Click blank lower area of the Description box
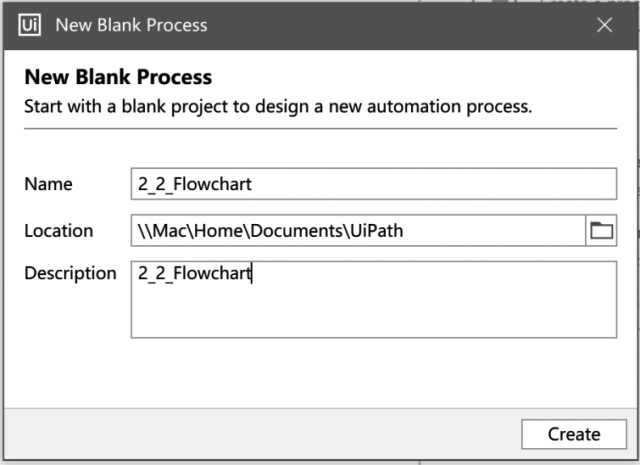The image size is (640, 465). tap(373, 314)
